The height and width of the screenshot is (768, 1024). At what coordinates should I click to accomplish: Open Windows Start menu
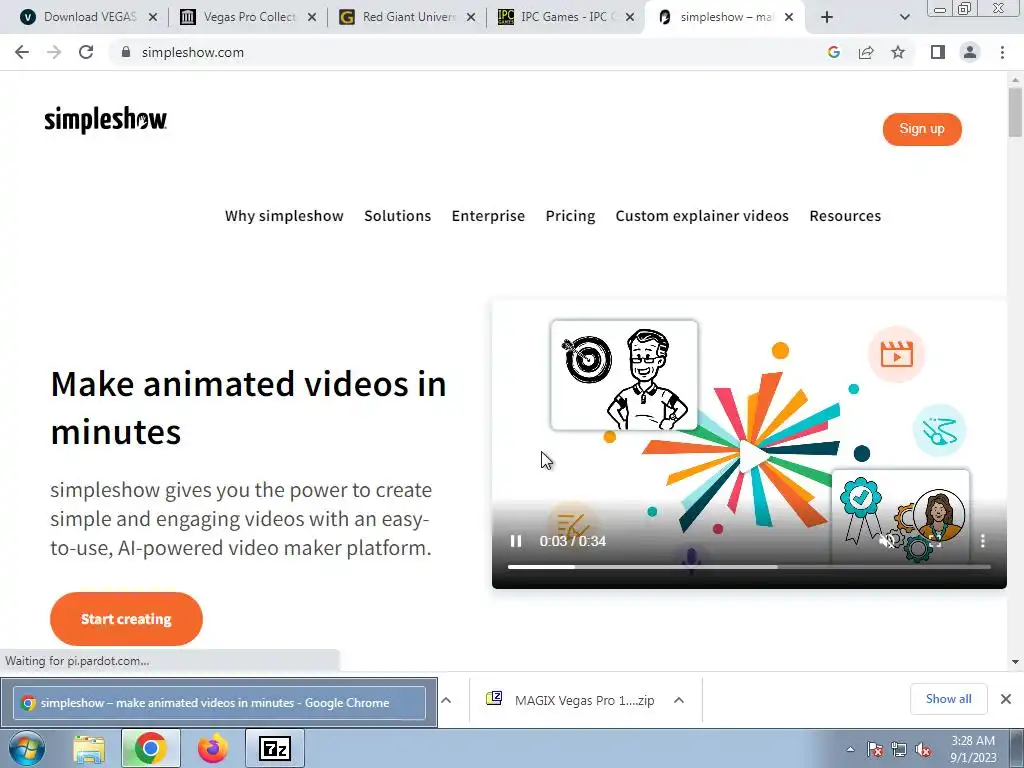pos(27,748)
